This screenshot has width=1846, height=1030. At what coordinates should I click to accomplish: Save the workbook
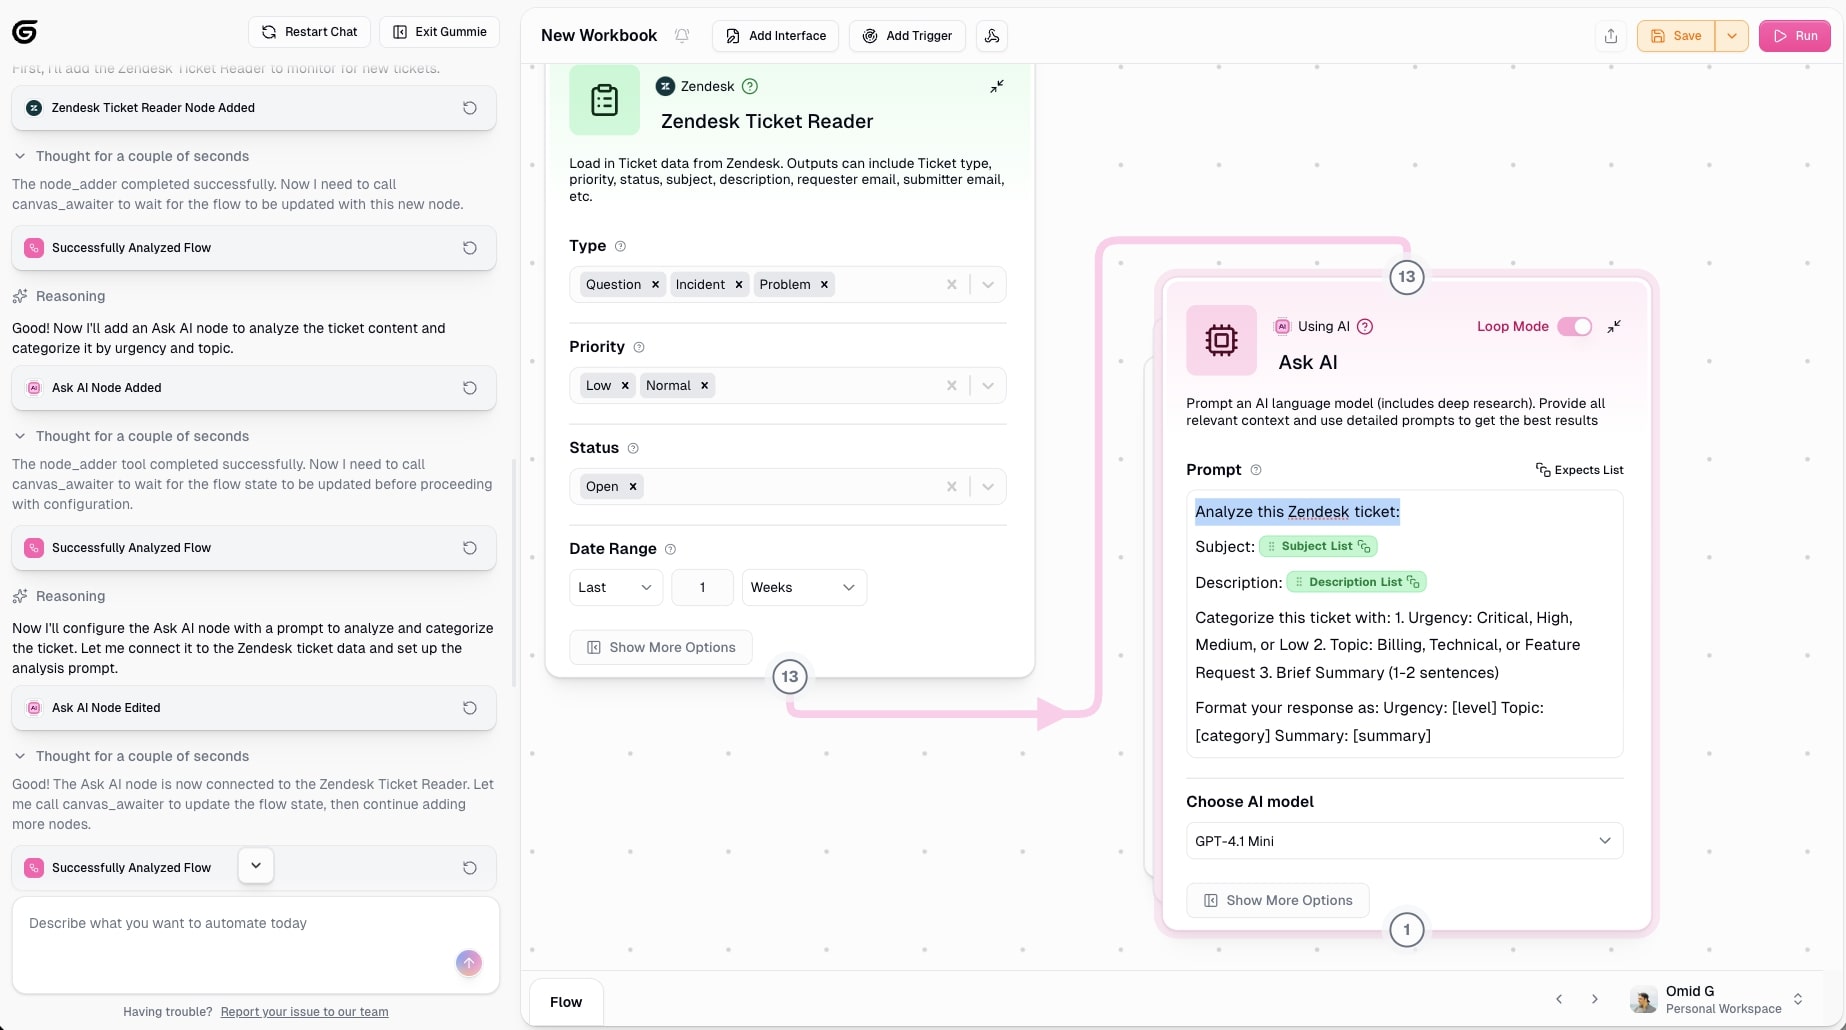pyautogui.click(x=1676, y=36)
